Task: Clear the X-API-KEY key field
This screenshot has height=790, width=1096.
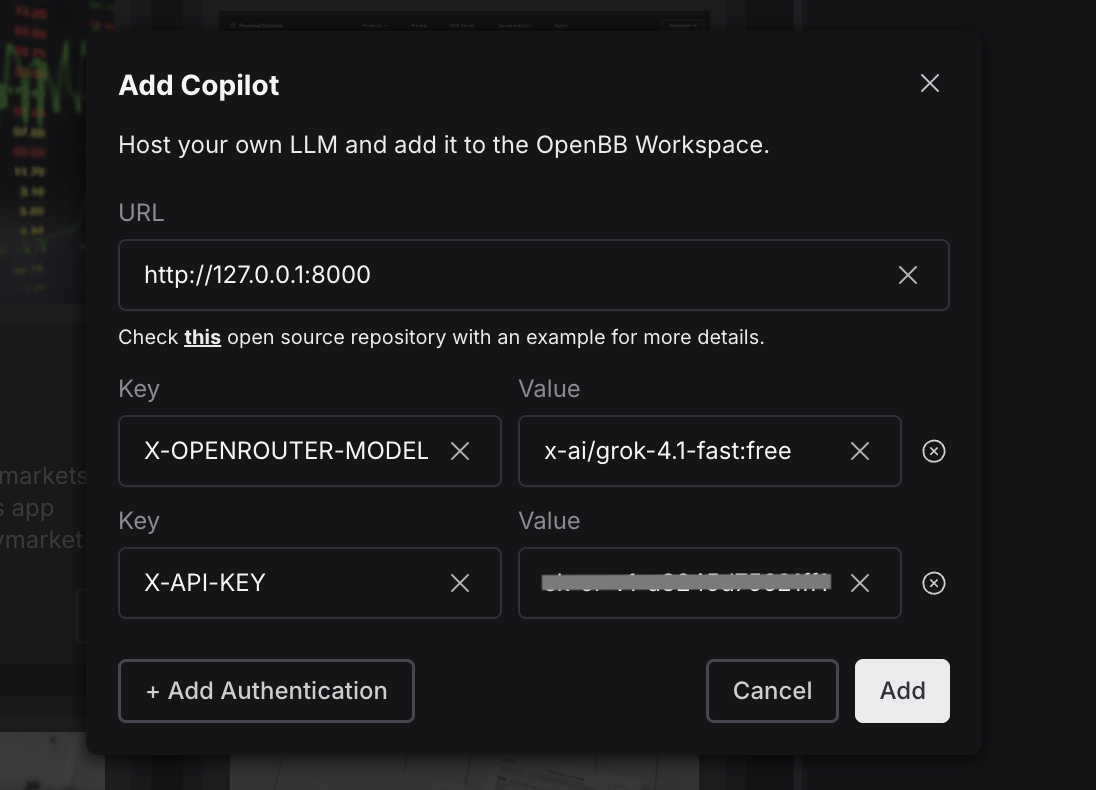Action: [459, 583]
